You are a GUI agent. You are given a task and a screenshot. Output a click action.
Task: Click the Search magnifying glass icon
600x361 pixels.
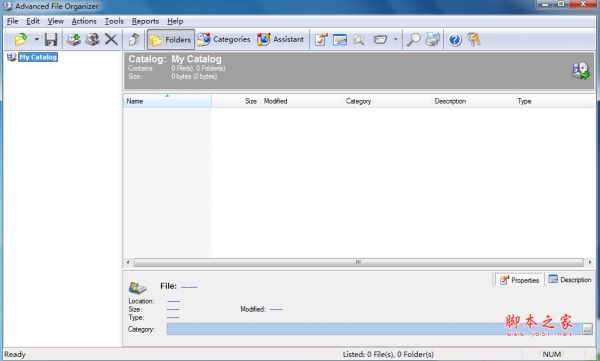click(413, 39)
